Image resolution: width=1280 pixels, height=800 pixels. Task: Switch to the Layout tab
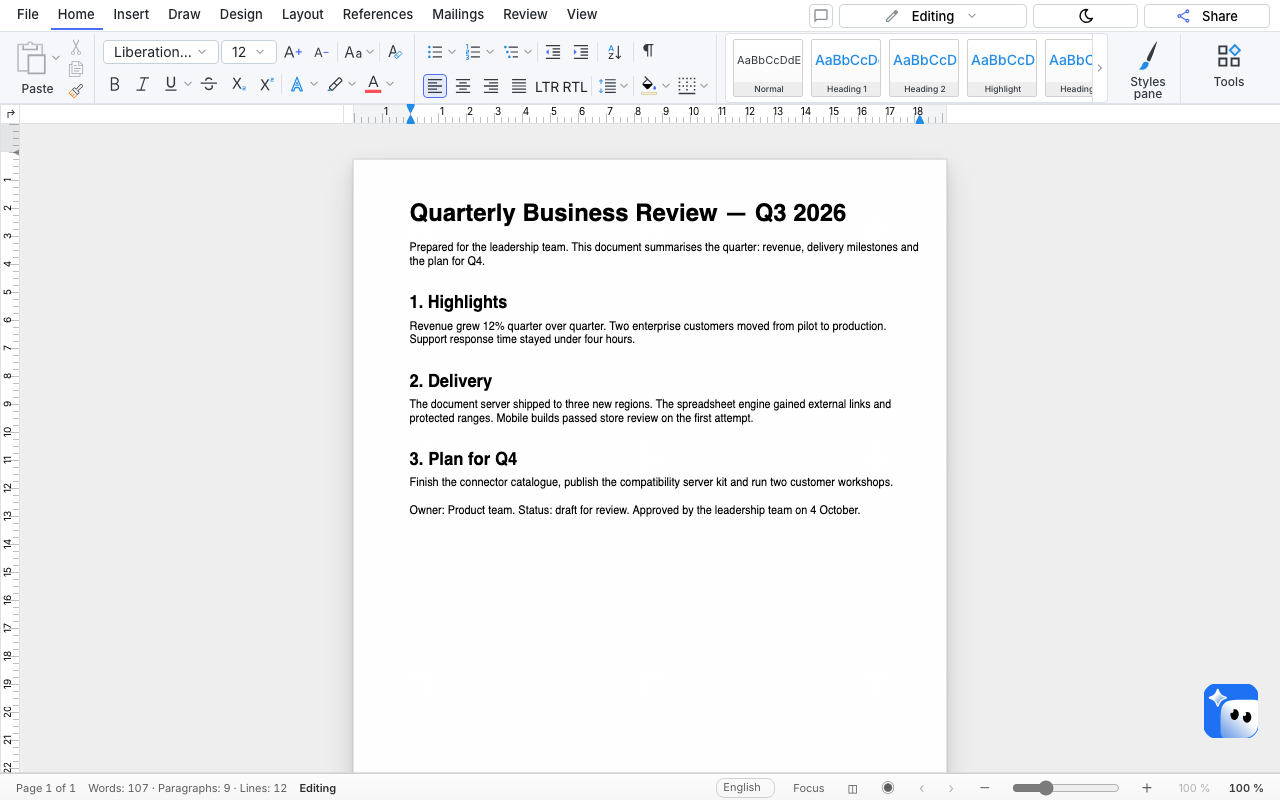[x=303, y=14]
